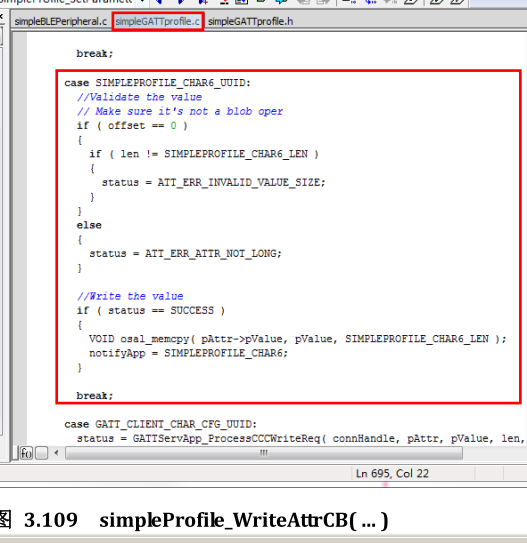Viewport: 527px width, 543px height.
Task: Click the //Validate the value comment
Action: pyautogui.click(x=140, y=97)
